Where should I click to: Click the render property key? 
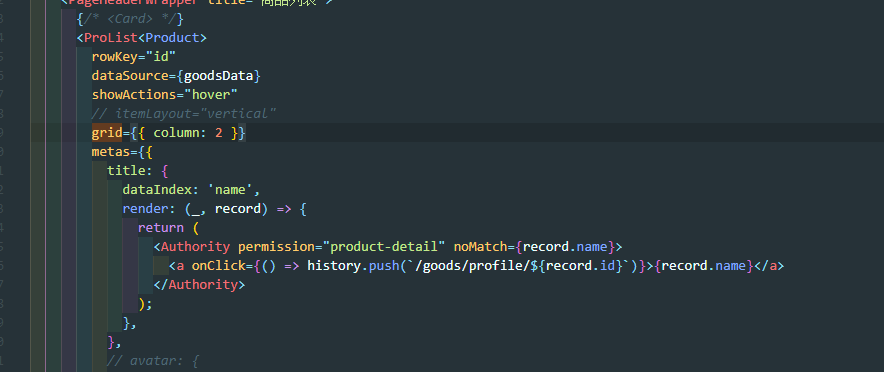(145, 209)
